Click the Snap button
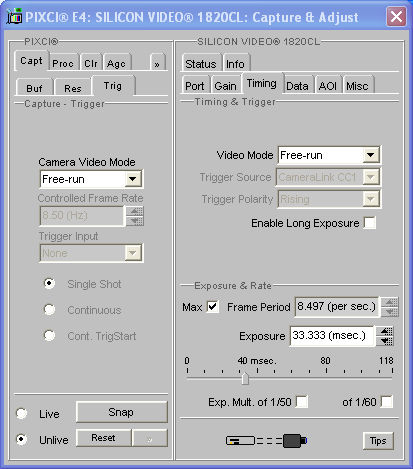 tap(121, 412)
